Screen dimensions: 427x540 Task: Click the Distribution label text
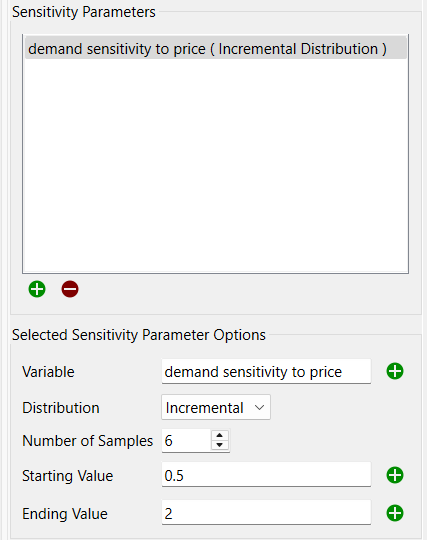click(61, 408)
